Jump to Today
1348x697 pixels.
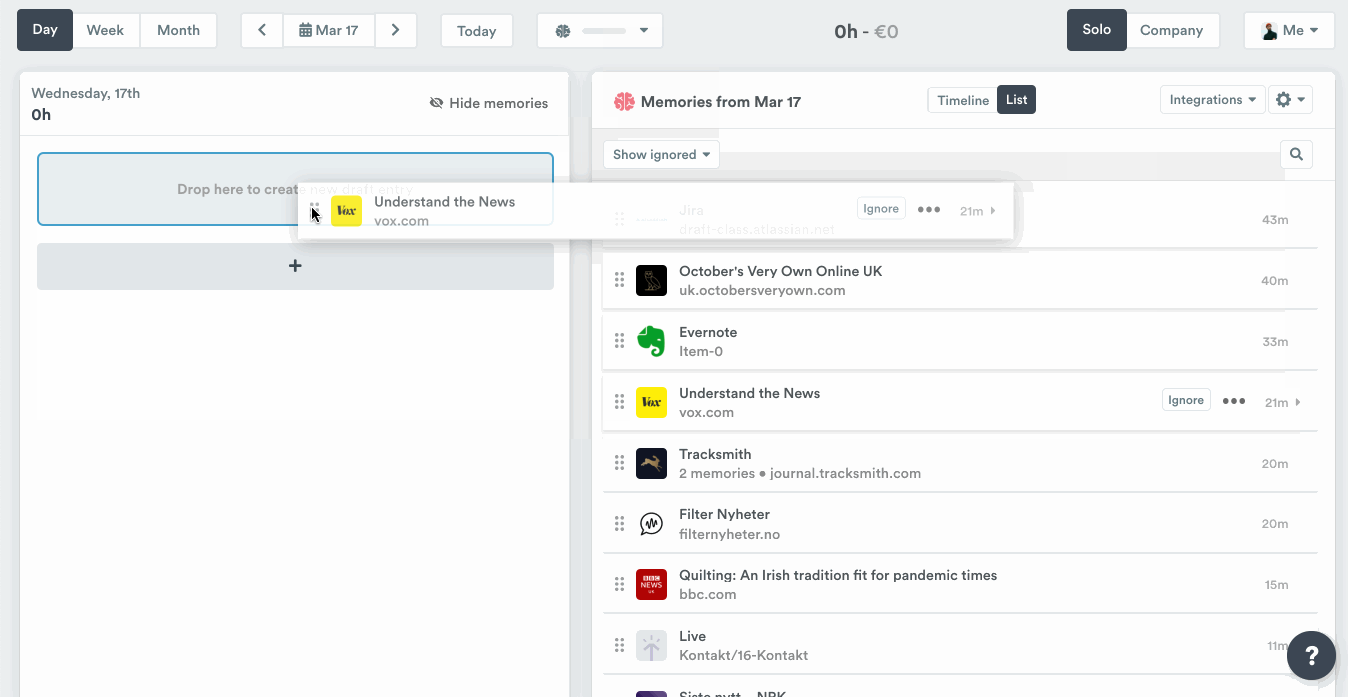tap(476, 31)
